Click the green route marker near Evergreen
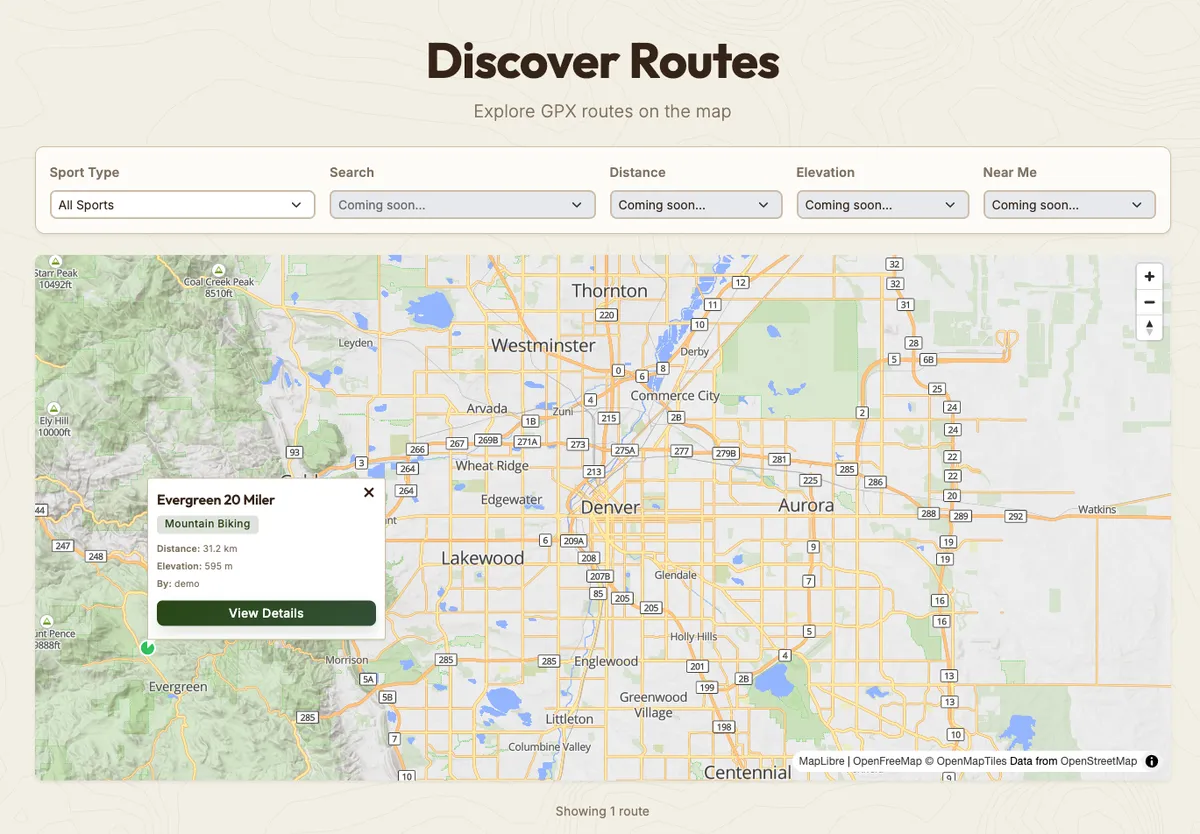1200x834 pixels. (x=148, y=648)
